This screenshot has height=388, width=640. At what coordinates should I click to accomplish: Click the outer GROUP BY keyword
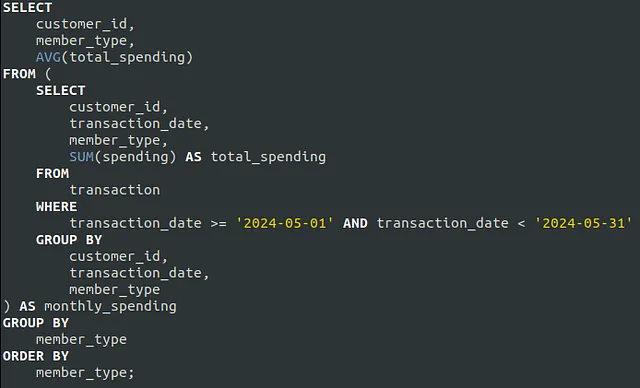point(36,323)
